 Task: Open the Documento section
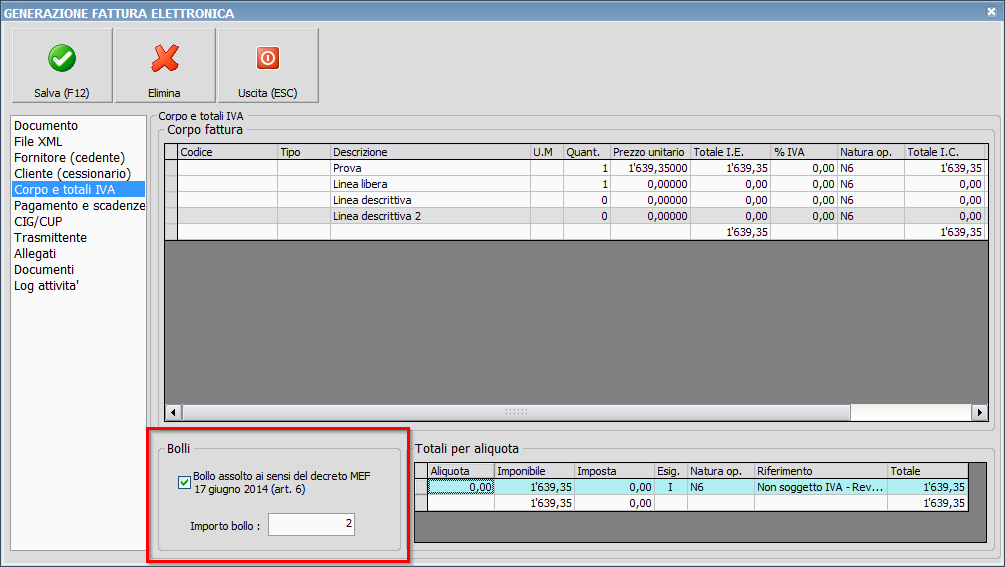[x=46, y=126]
